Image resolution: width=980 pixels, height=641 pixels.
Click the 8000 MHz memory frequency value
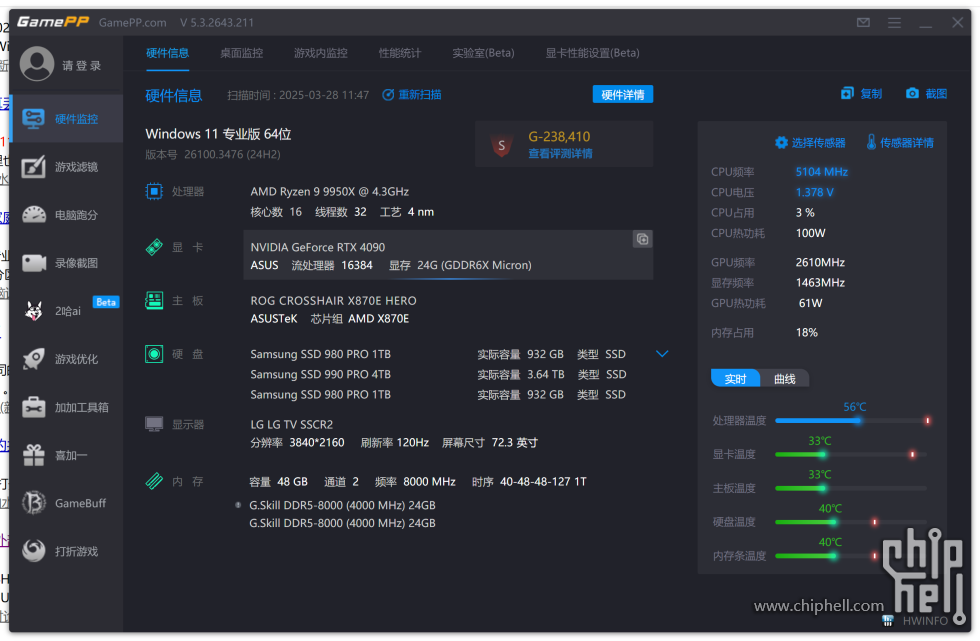click(429, 482)
